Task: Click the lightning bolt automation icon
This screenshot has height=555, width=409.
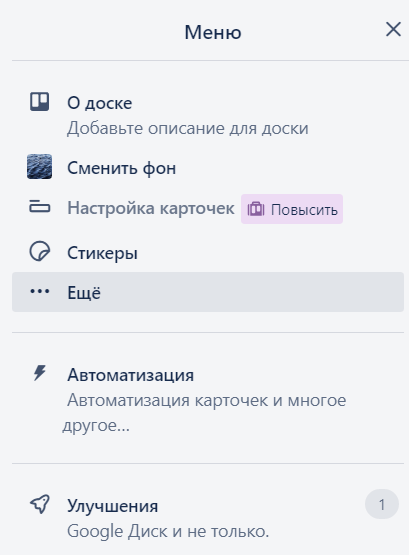Action: (x=40, y=373)
